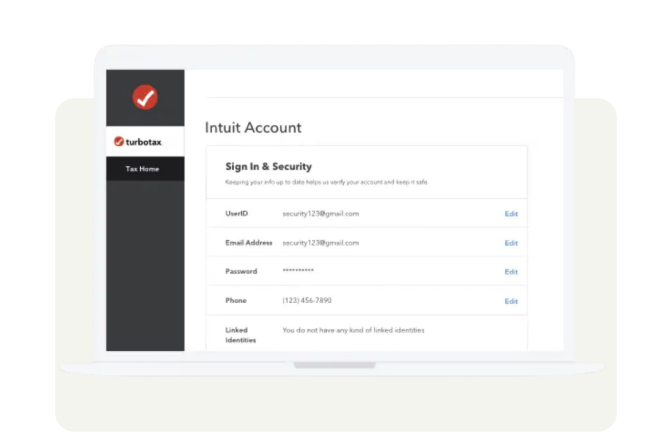Click the Linked Identities label

point(241,335)
